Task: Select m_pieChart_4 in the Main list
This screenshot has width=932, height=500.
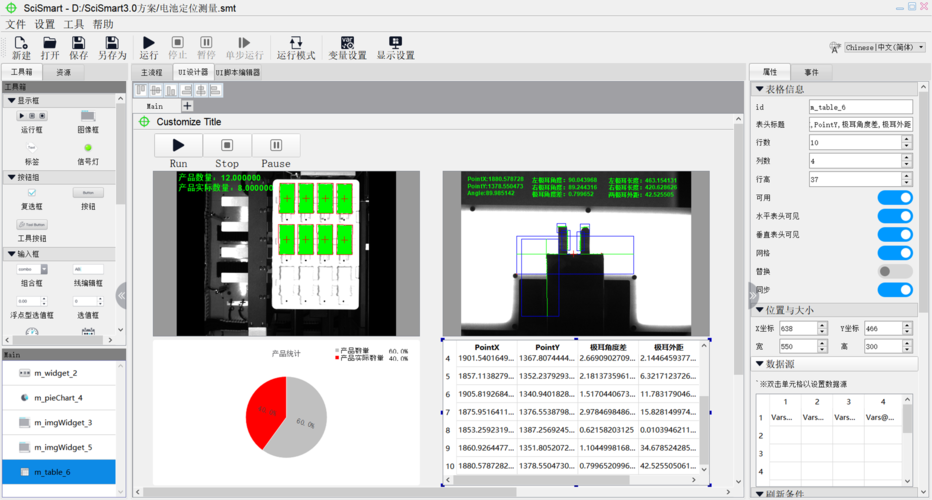Action: pyautogui.click(x=59, y=398)
